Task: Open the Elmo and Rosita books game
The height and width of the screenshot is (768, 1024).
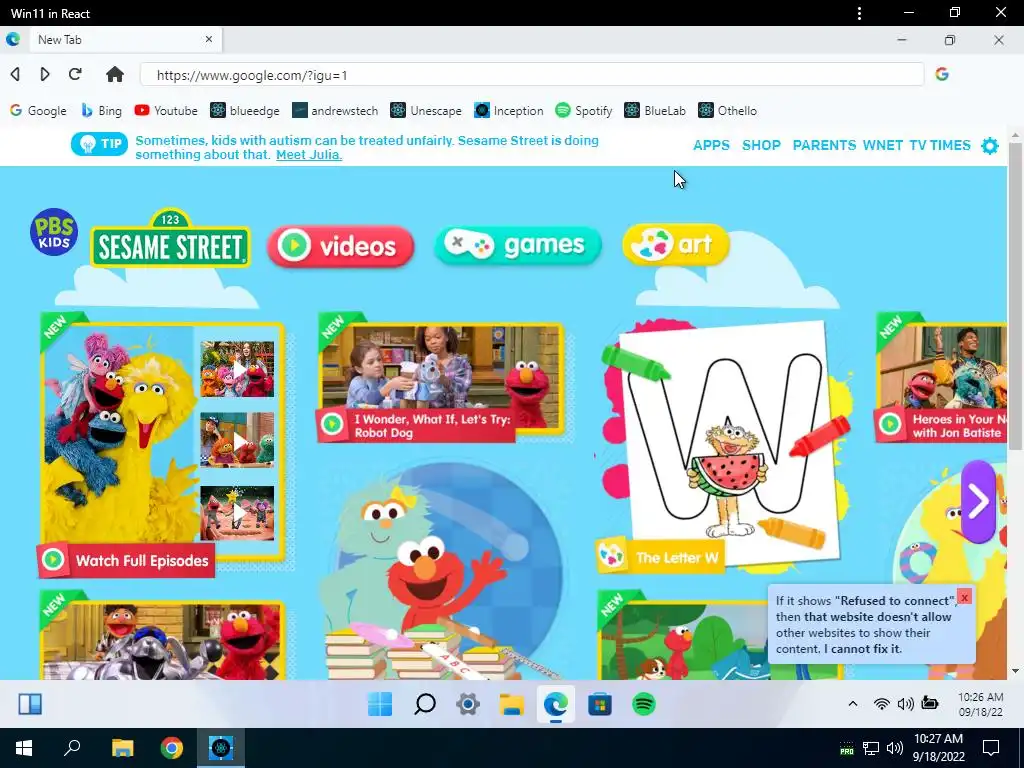Action: pyautogui.click(x=444, y=571)
